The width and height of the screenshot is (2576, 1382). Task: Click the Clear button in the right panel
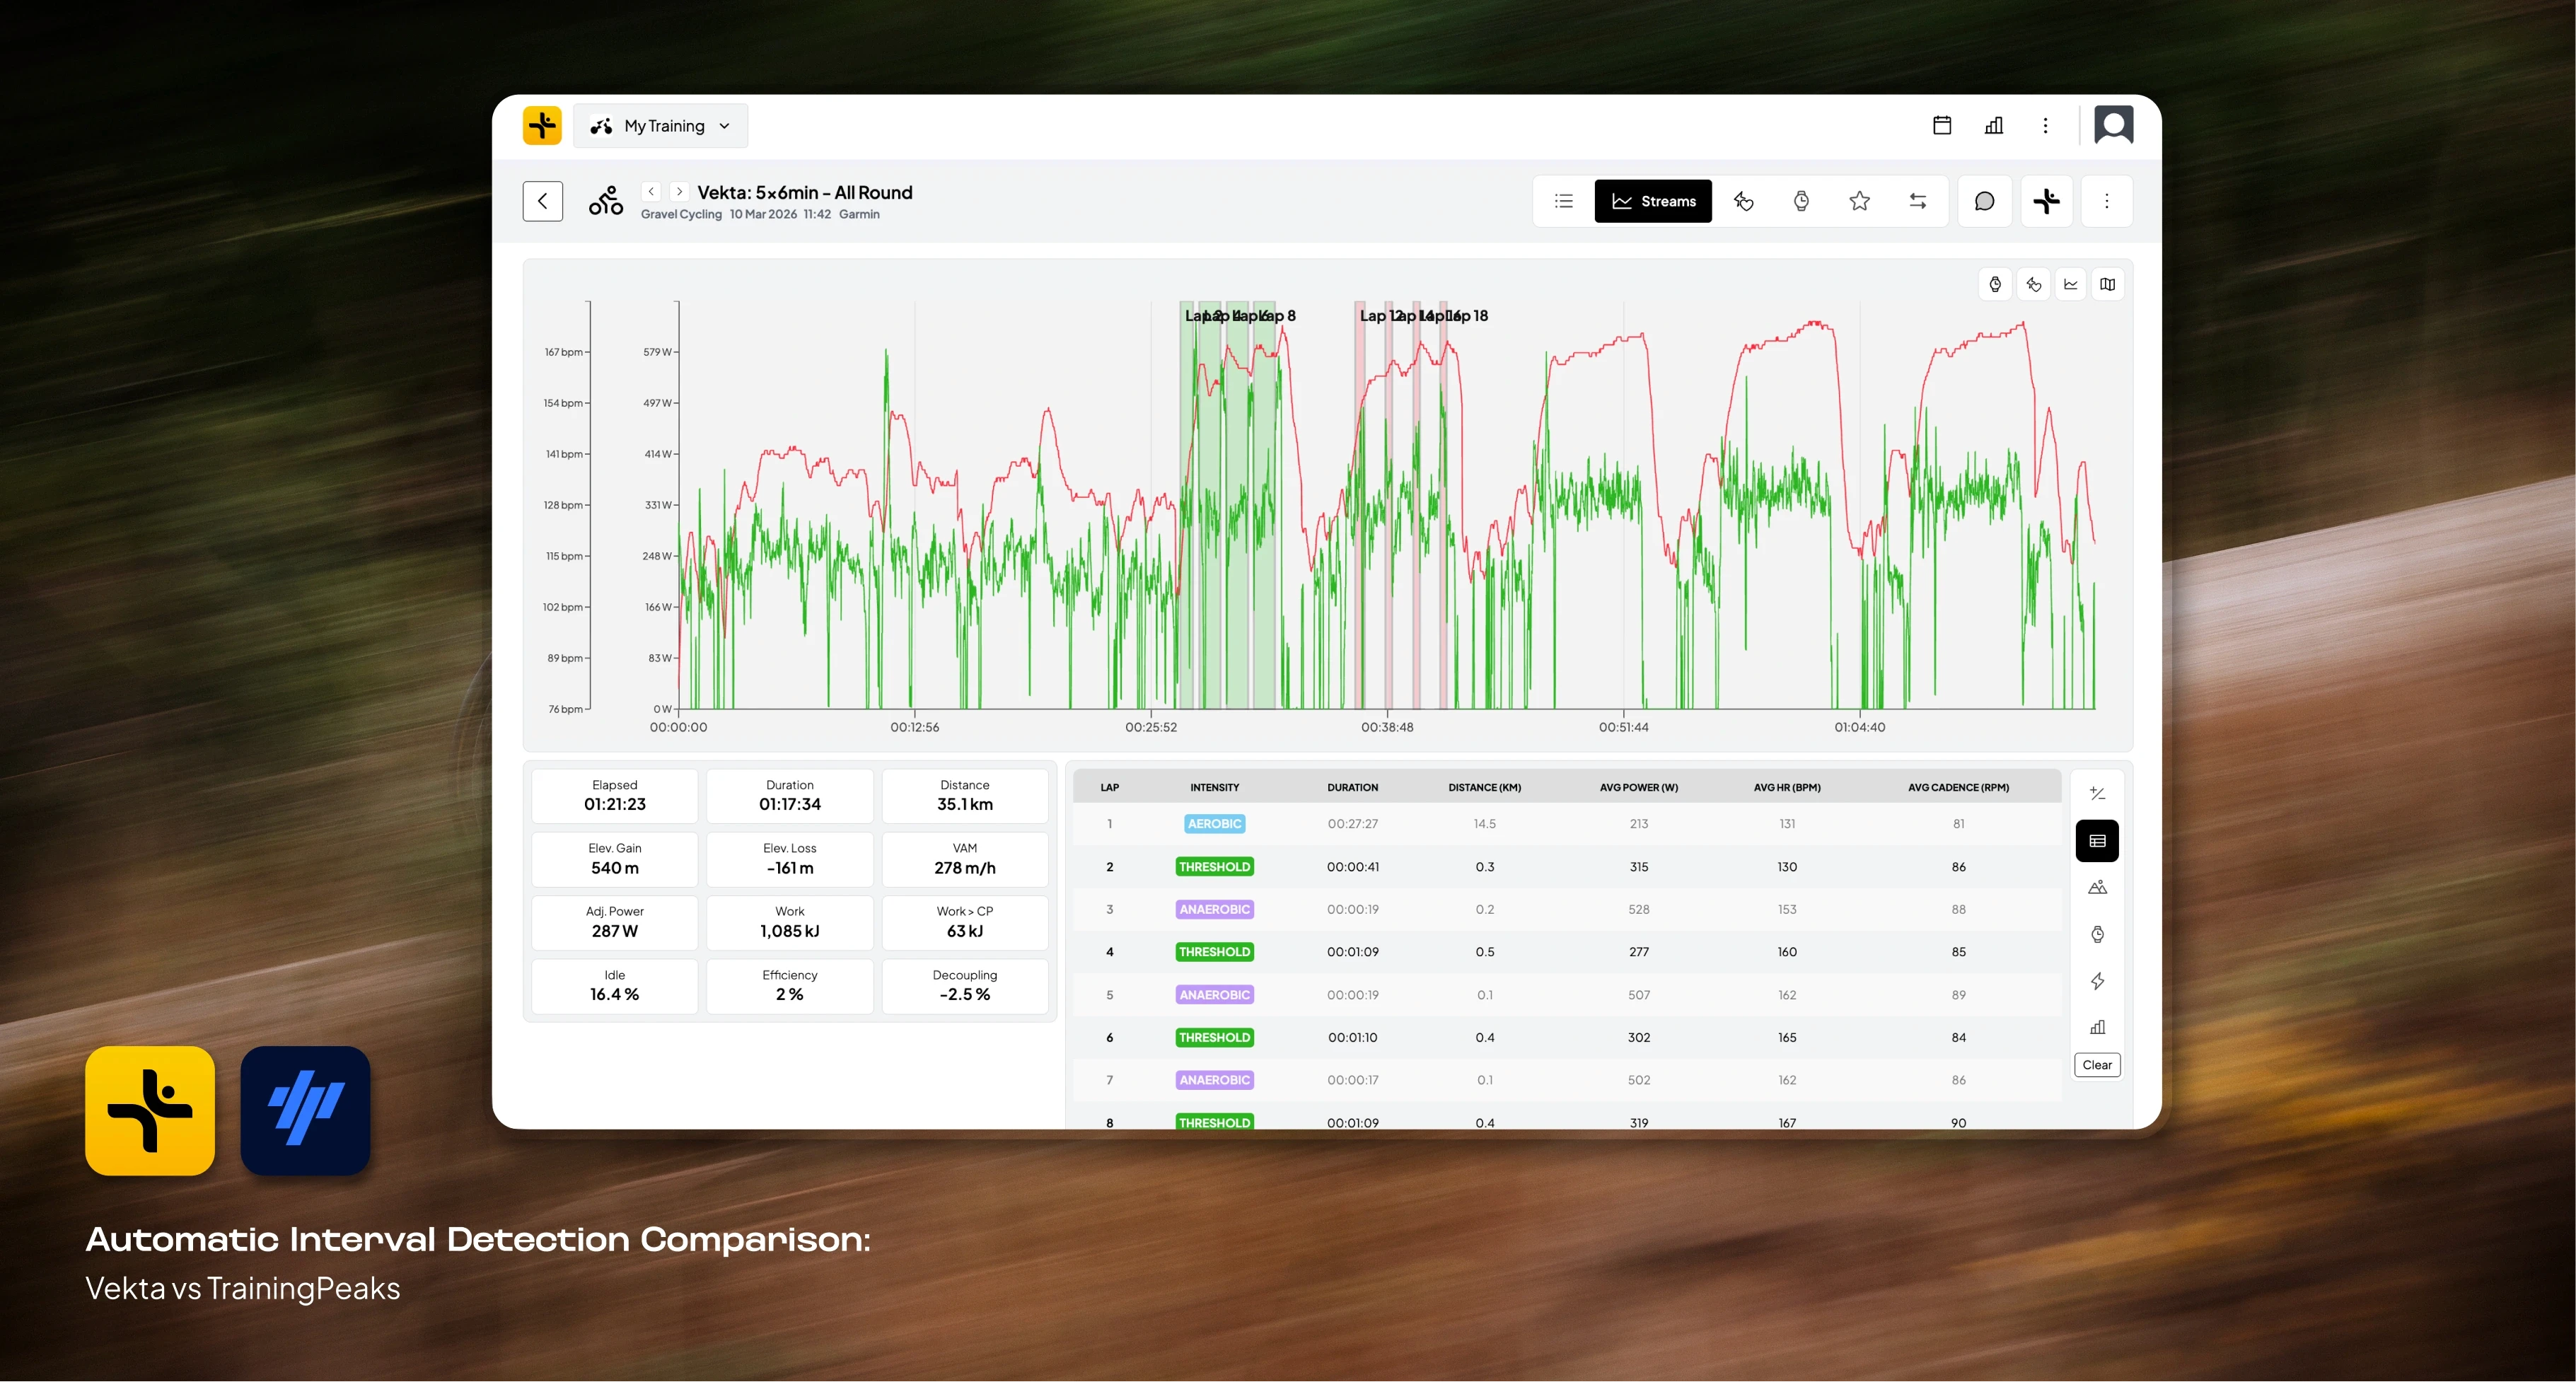tap(2097, 1065)
